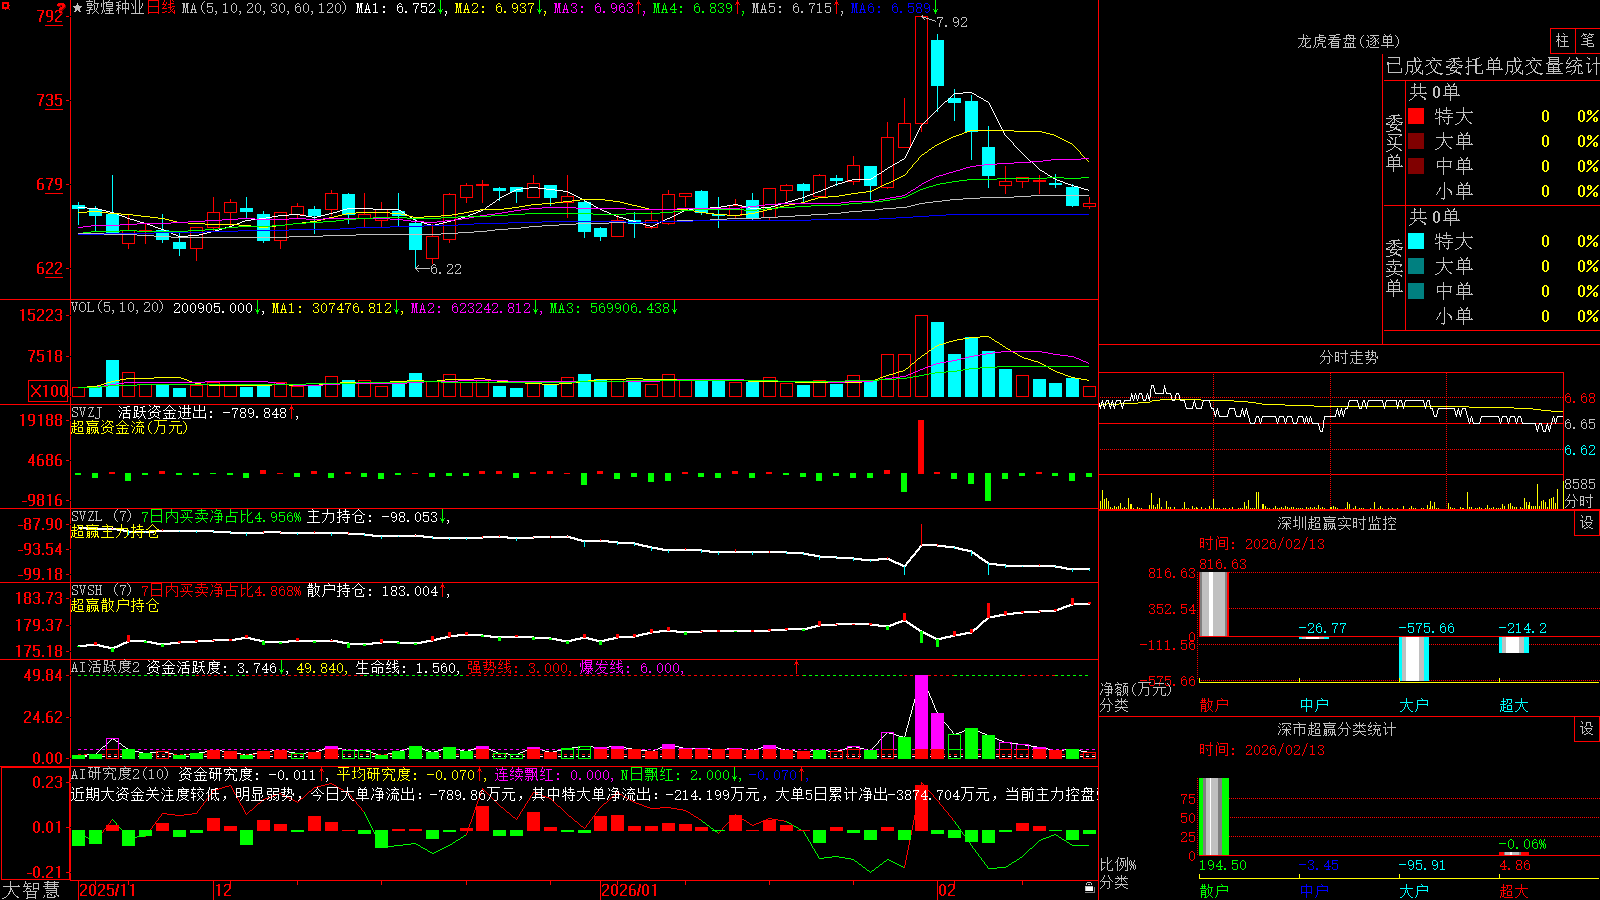
Task: Click the MA(5,10,20,30,60,120) indicator label
Action: pos(264,8)
